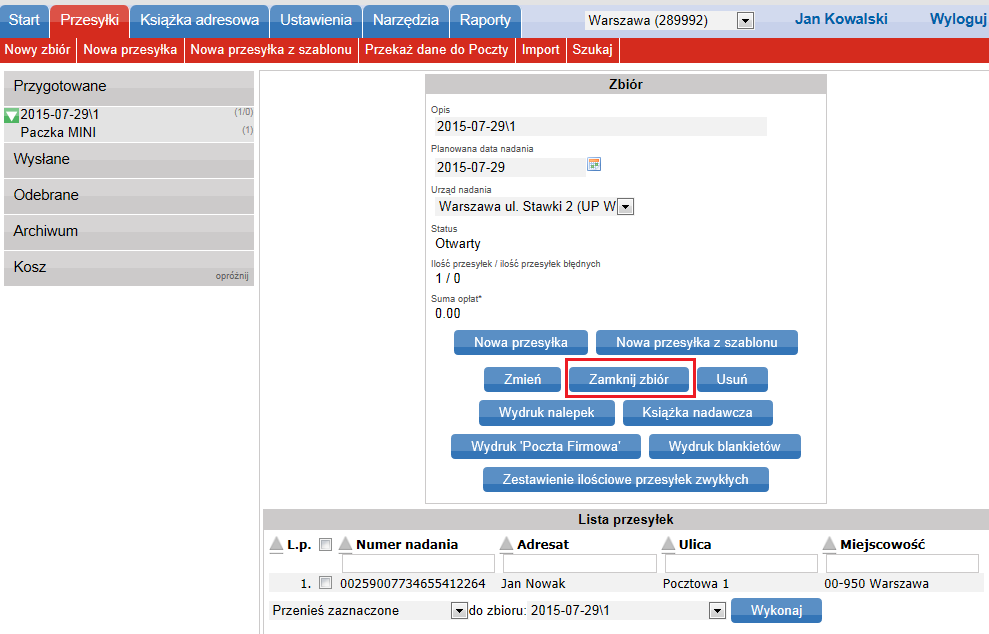Image resolution: width=989 pixels, height=634 pixels.
Task: Sort the list by Ulica
Action: [x=668, y=545]
